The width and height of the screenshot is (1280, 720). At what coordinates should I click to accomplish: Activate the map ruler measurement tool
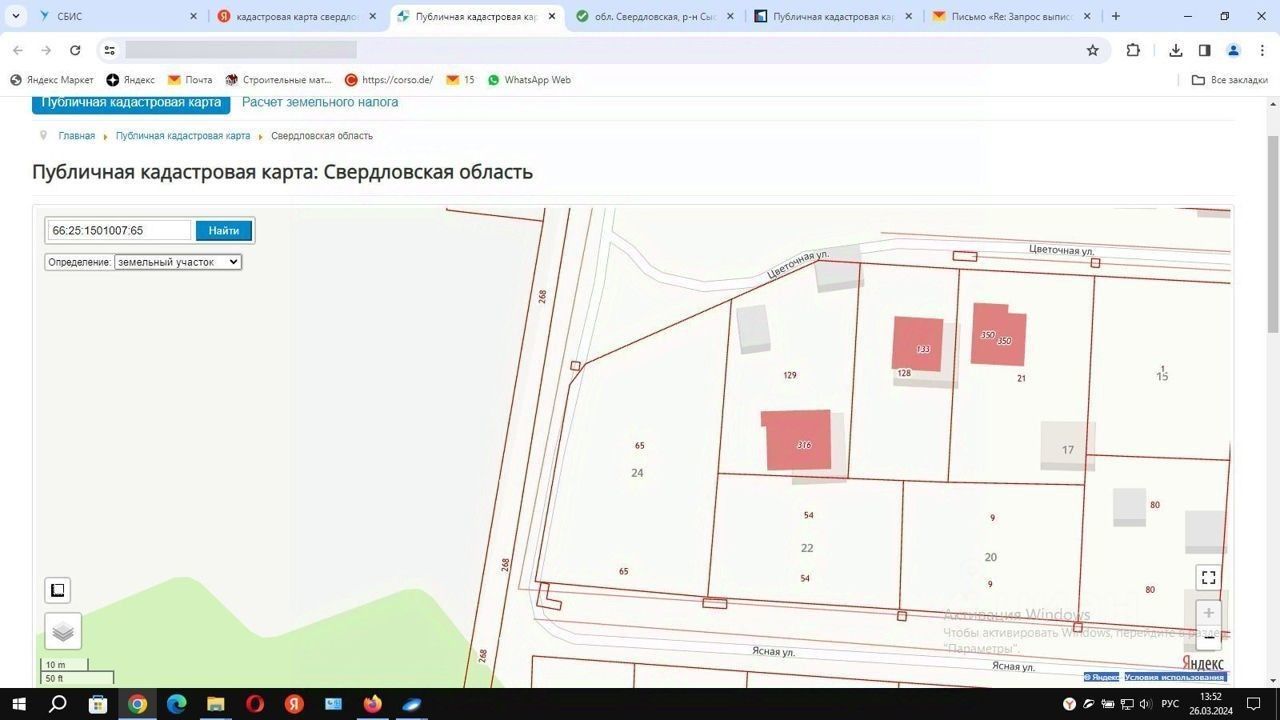58,590
